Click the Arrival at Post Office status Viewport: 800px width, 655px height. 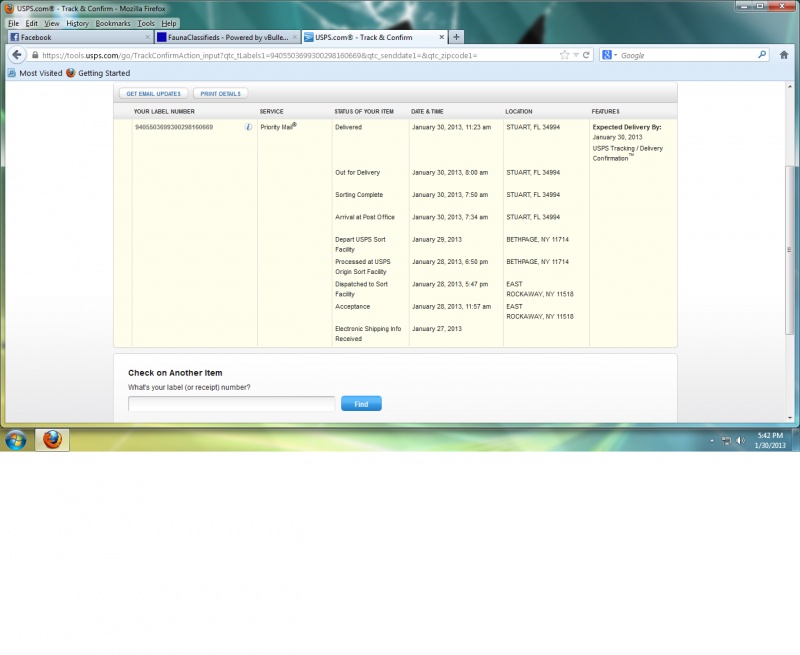tap(365, 217)
